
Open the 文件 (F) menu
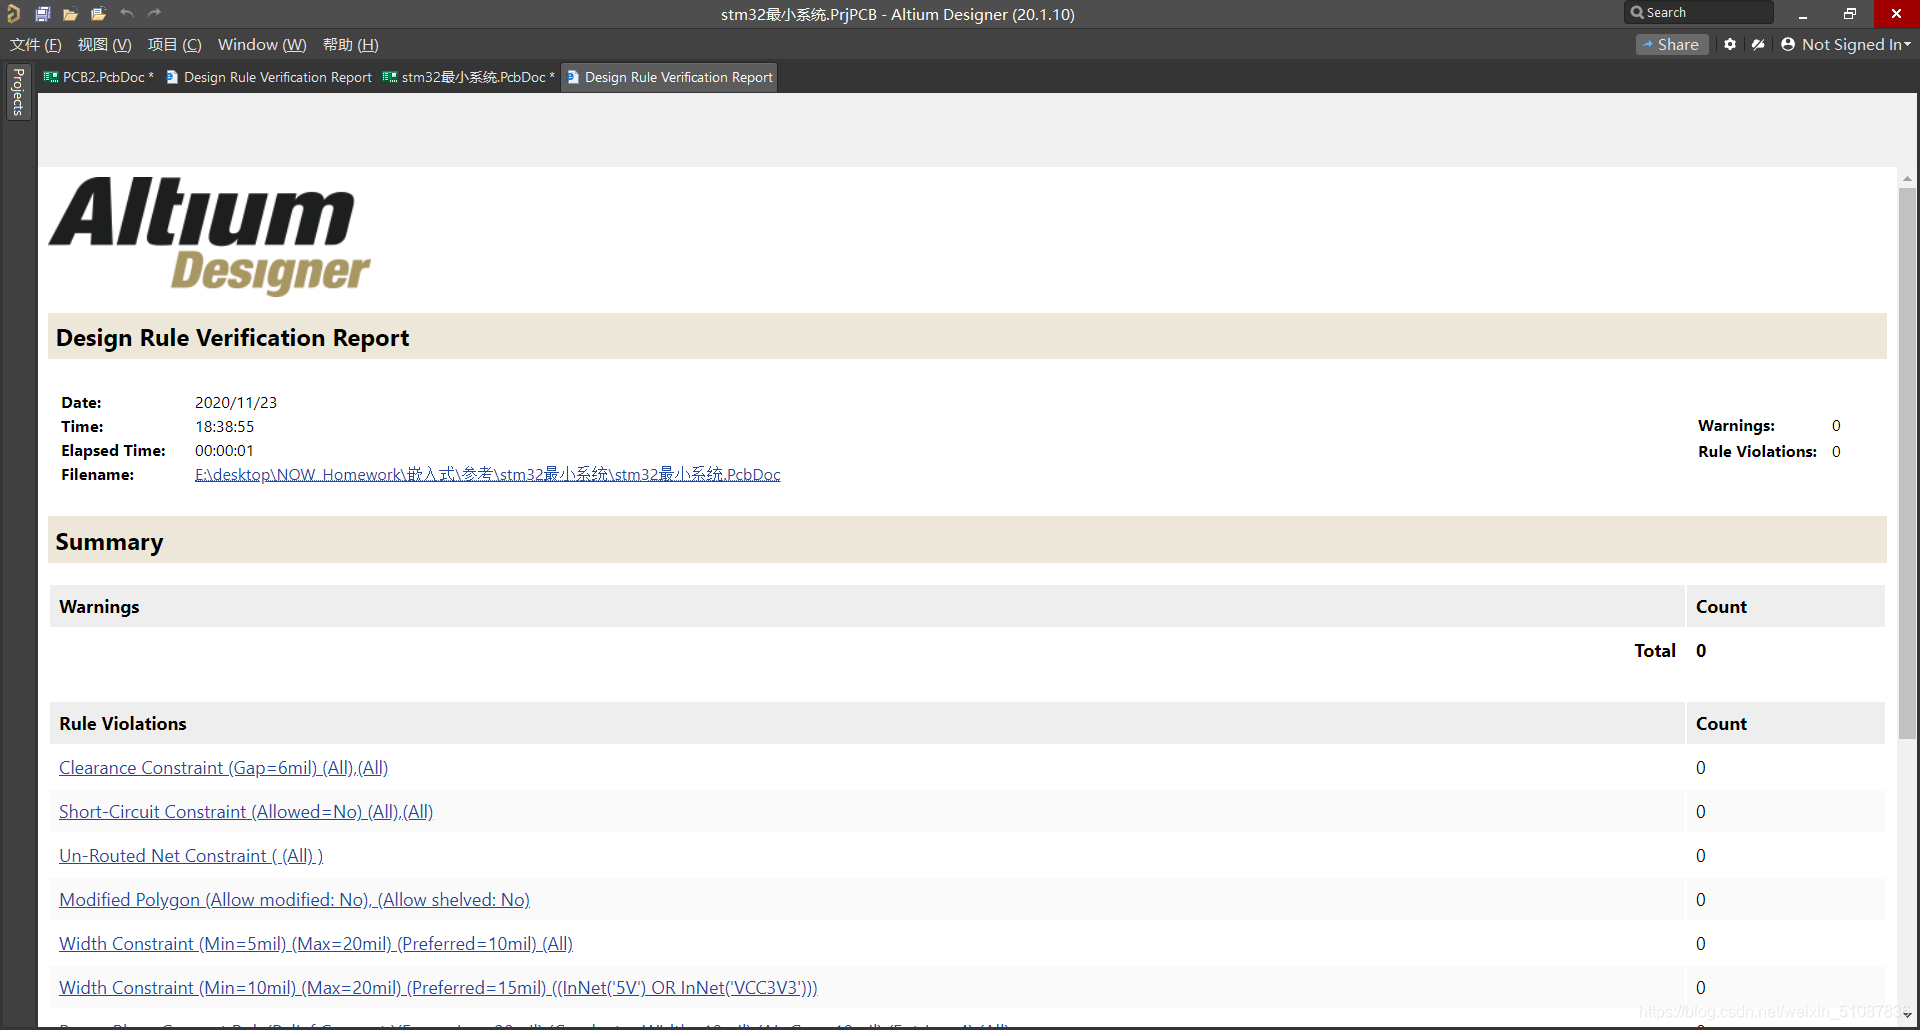point(36,45)
